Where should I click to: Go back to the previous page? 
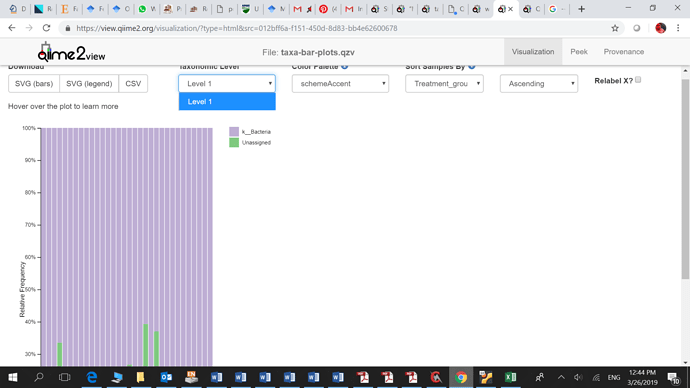point(12,28)
